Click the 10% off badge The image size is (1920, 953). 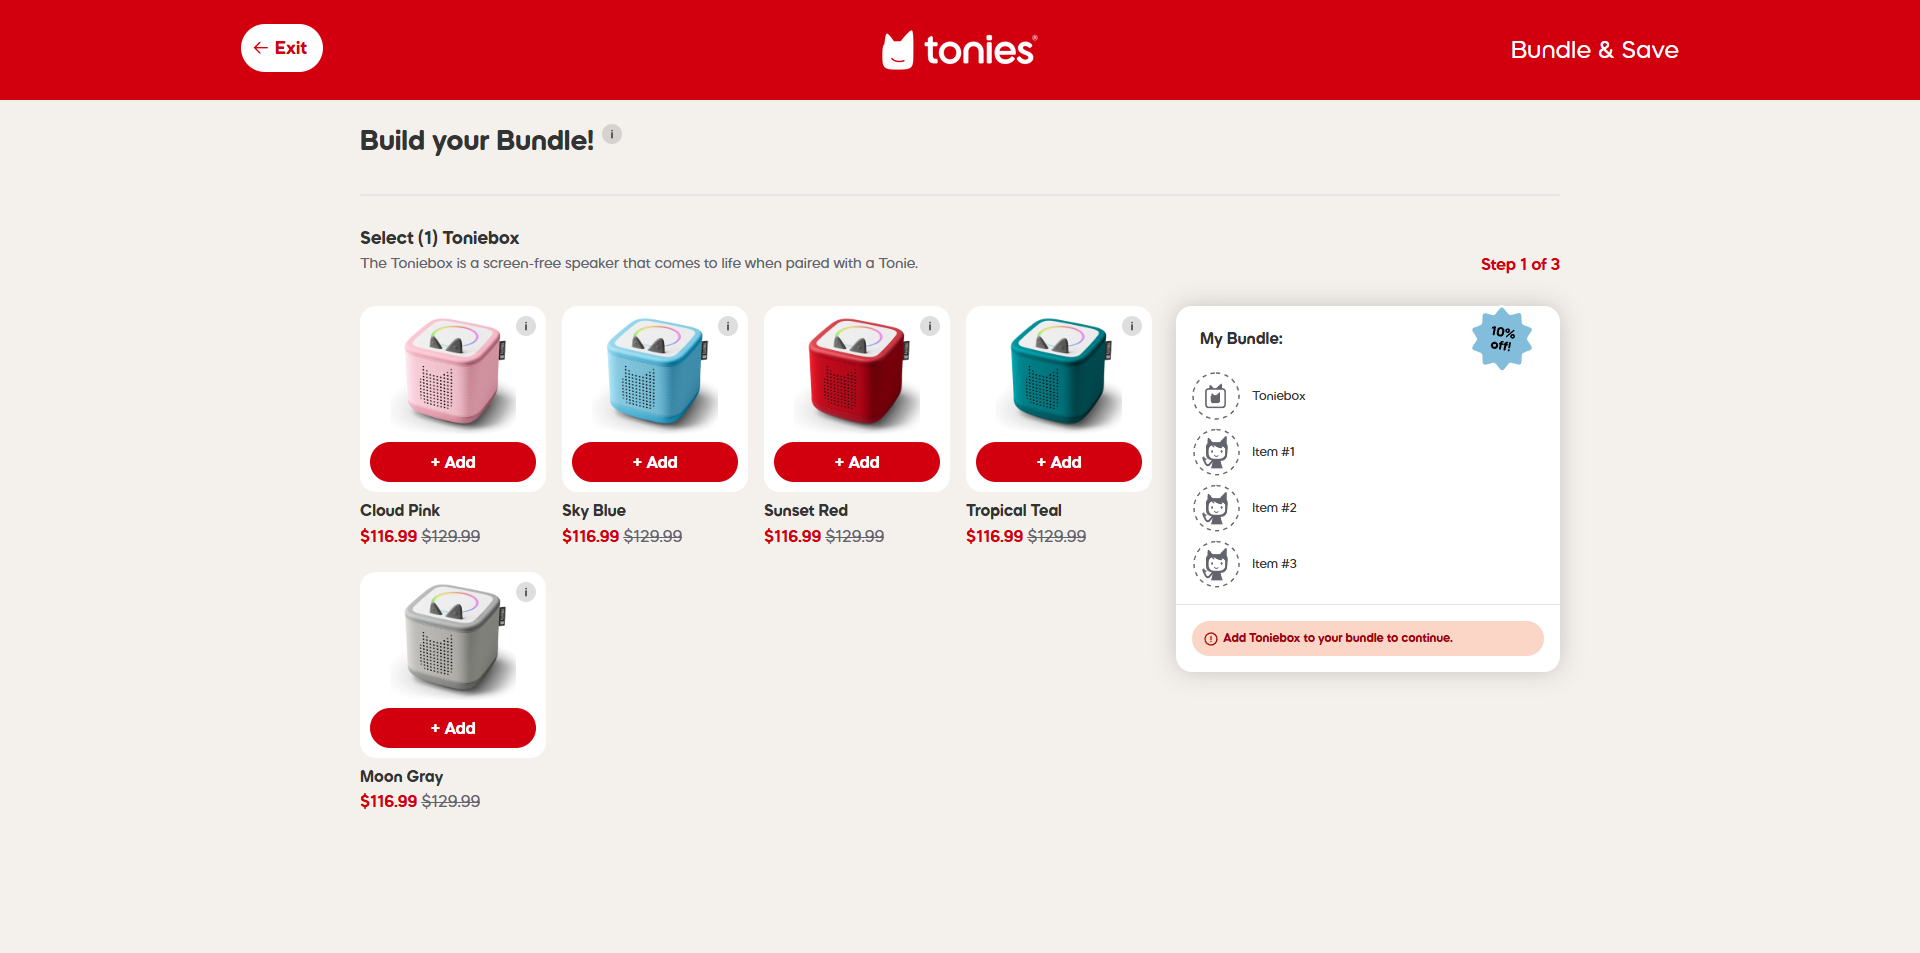click(1502, 339)
